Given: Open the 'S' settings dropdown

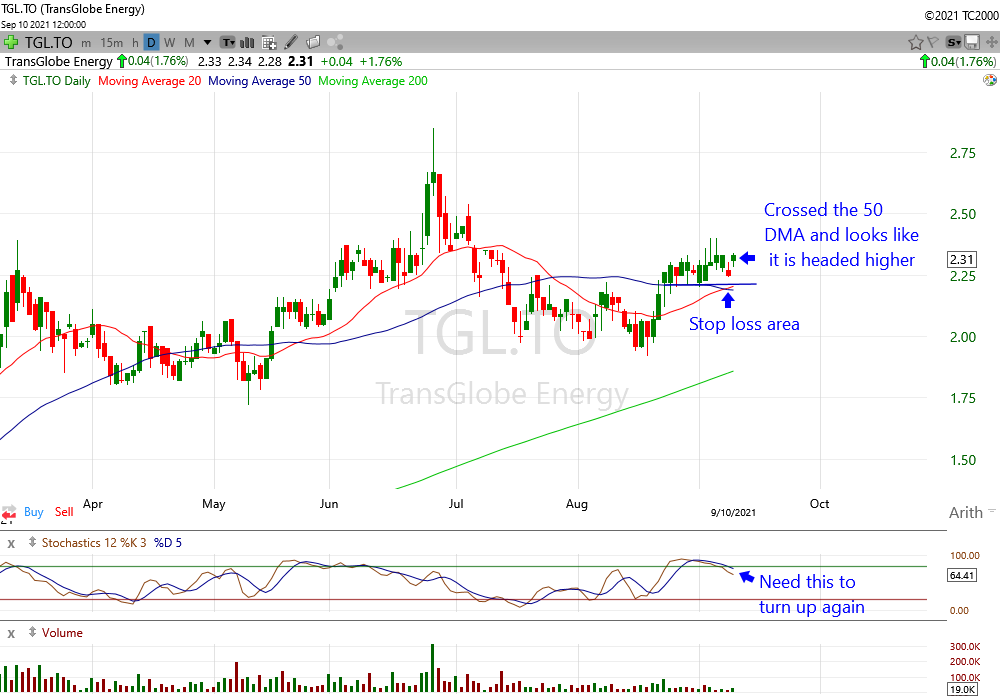Looking at the screenshot, I should point(953,43).
